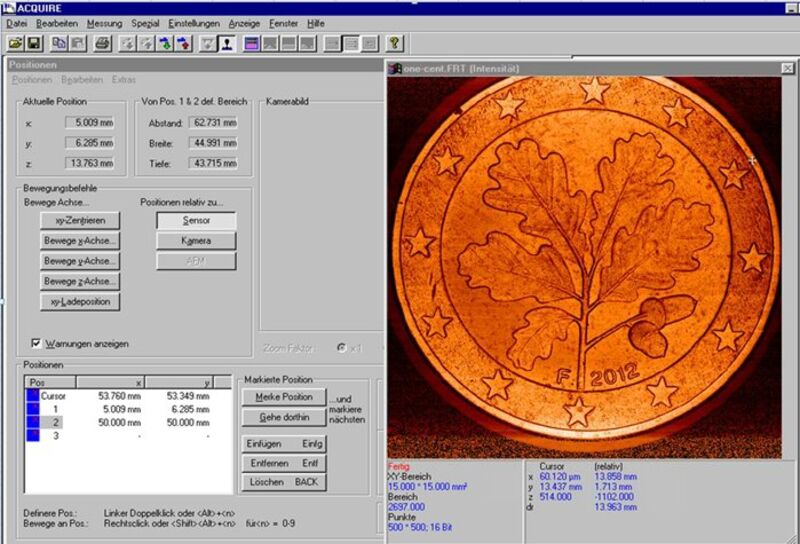Click the x column header in positions table
This screenshot has height=544, width=800.
coord(110,382)
